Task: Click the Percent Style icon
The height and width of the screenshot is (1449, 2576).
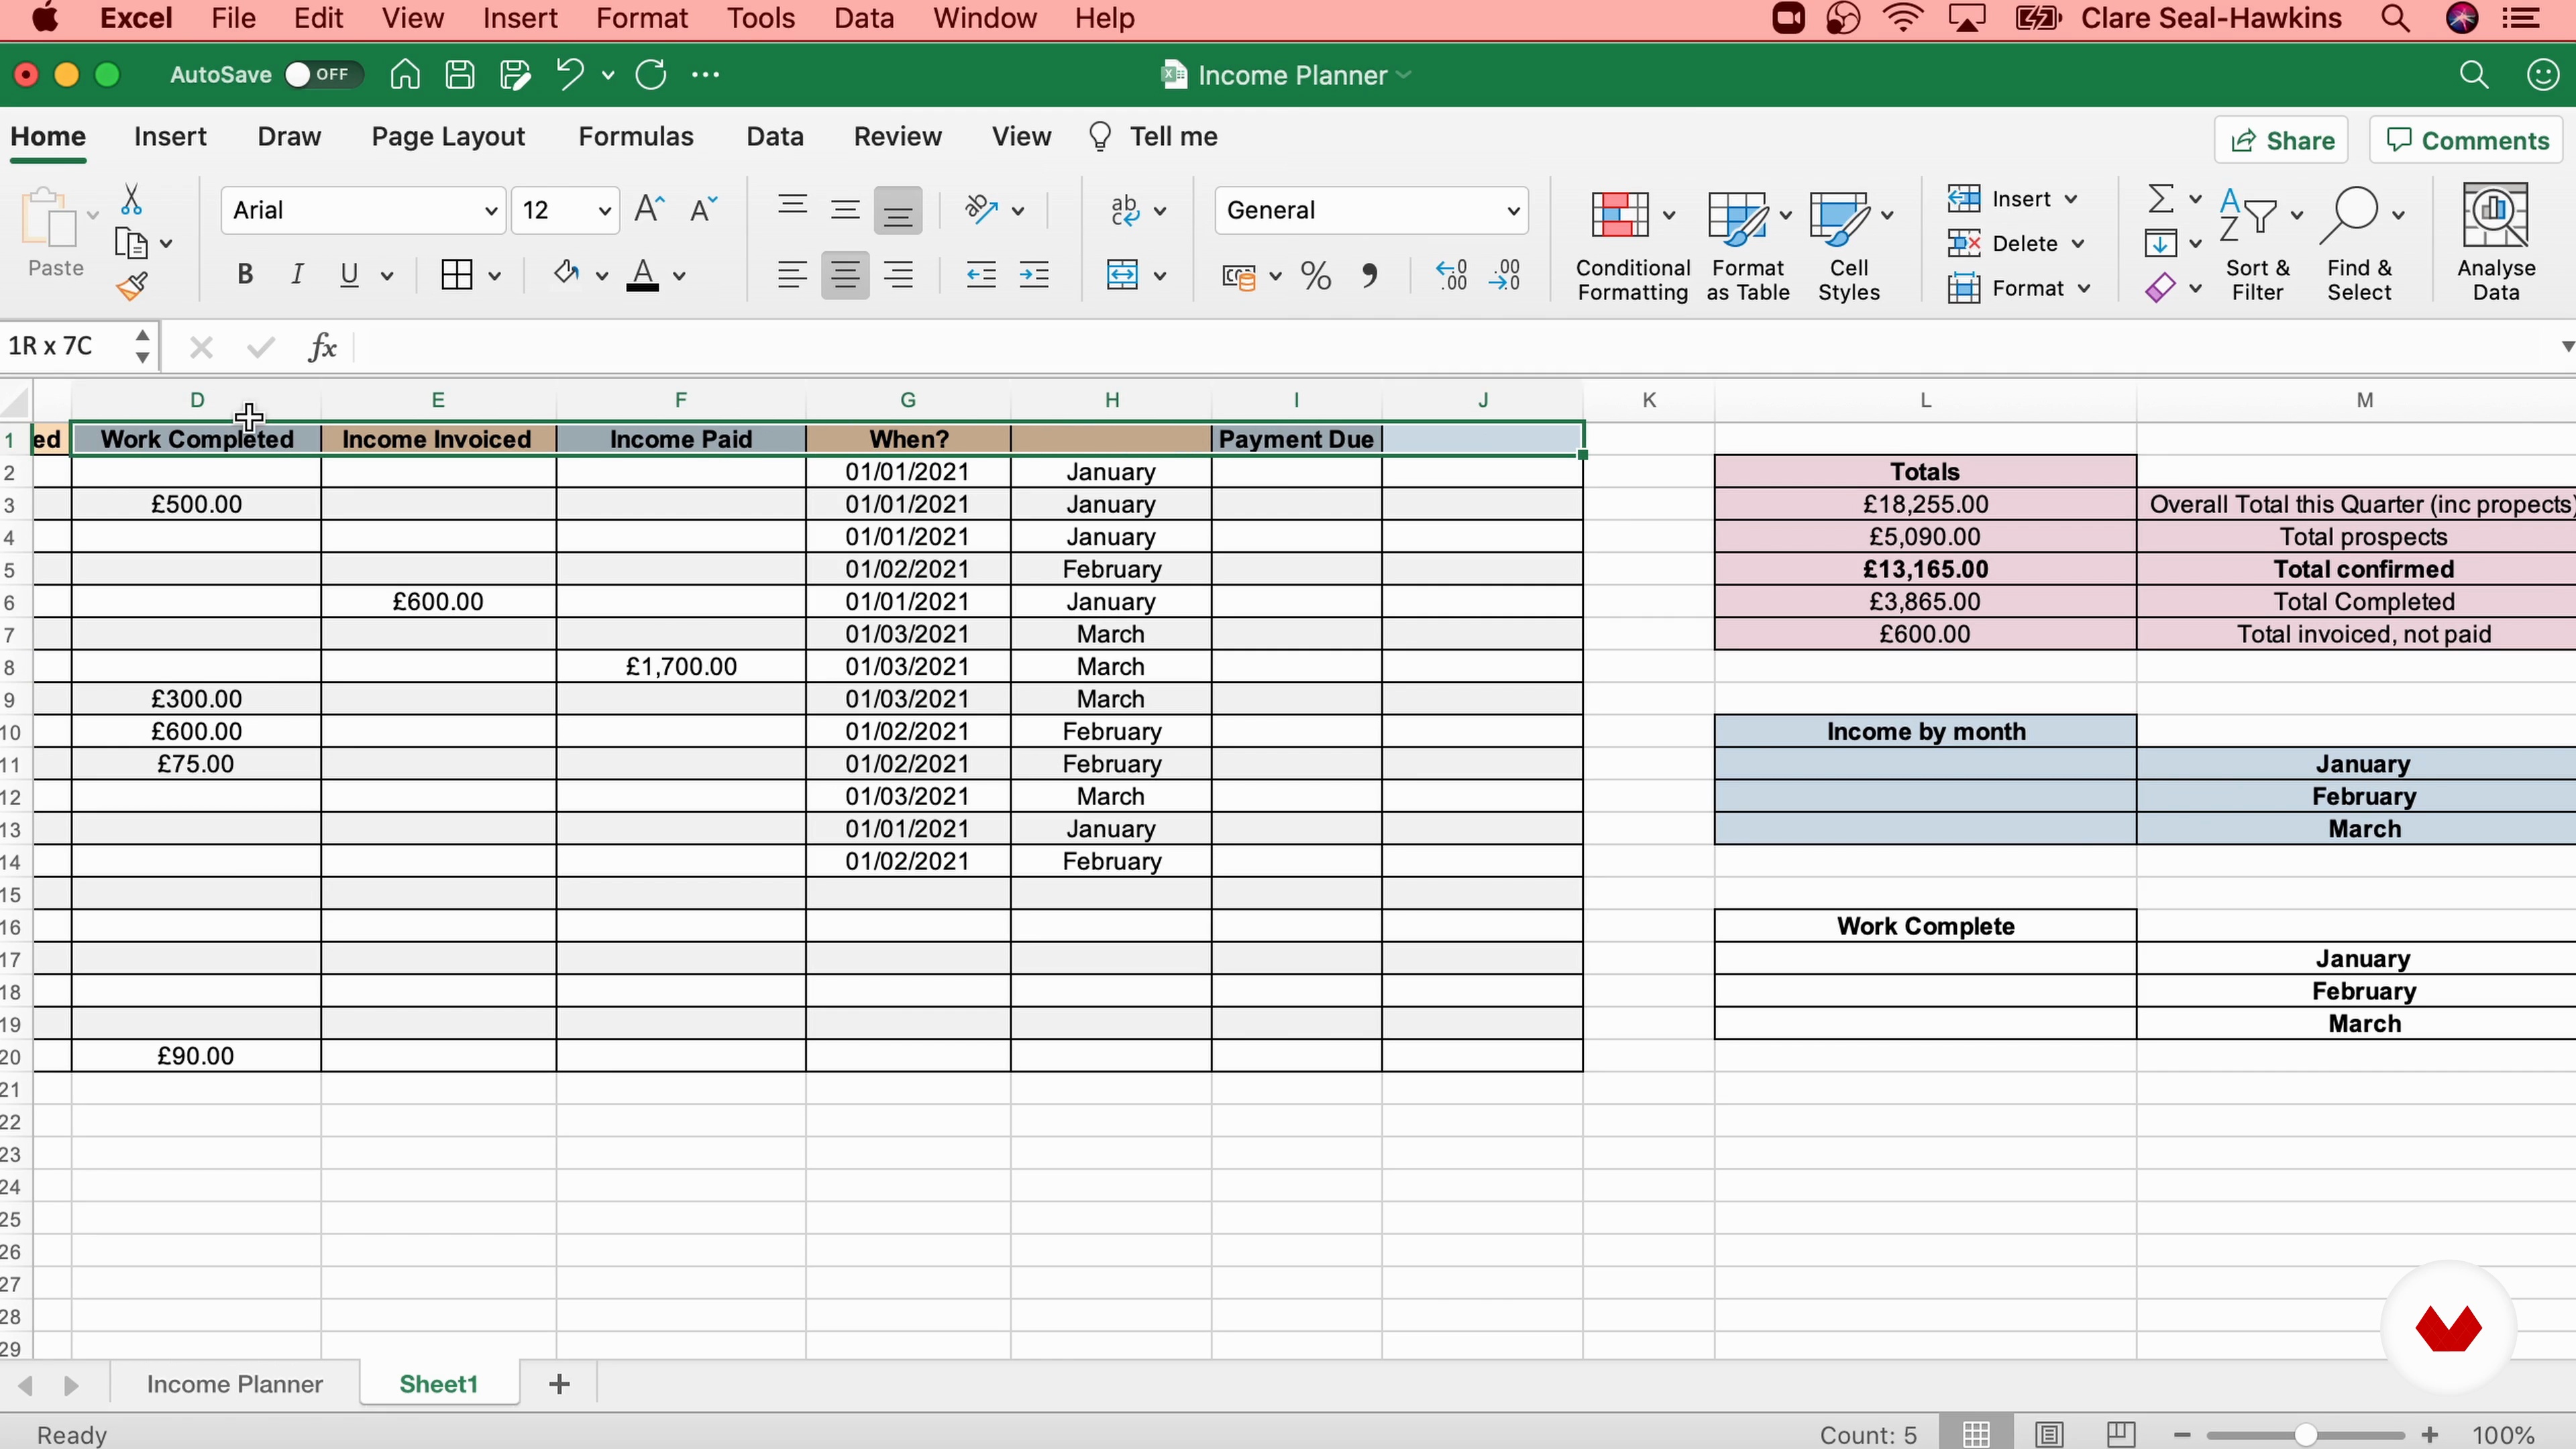Action: click(x=1315, y=275)
